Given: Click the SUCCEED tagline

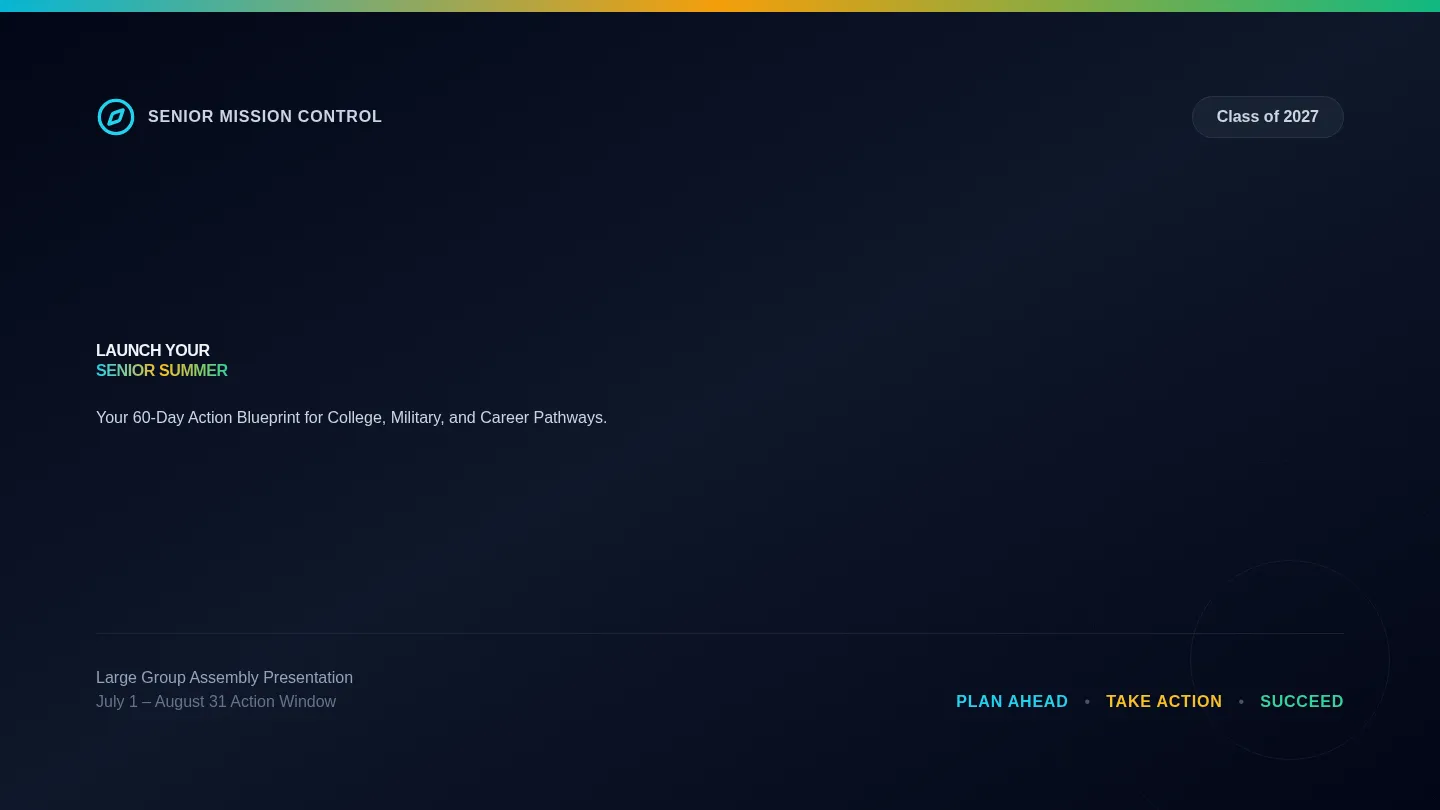Looking at the screenshot, I should pyautogui.click(x=1302, y=702).
